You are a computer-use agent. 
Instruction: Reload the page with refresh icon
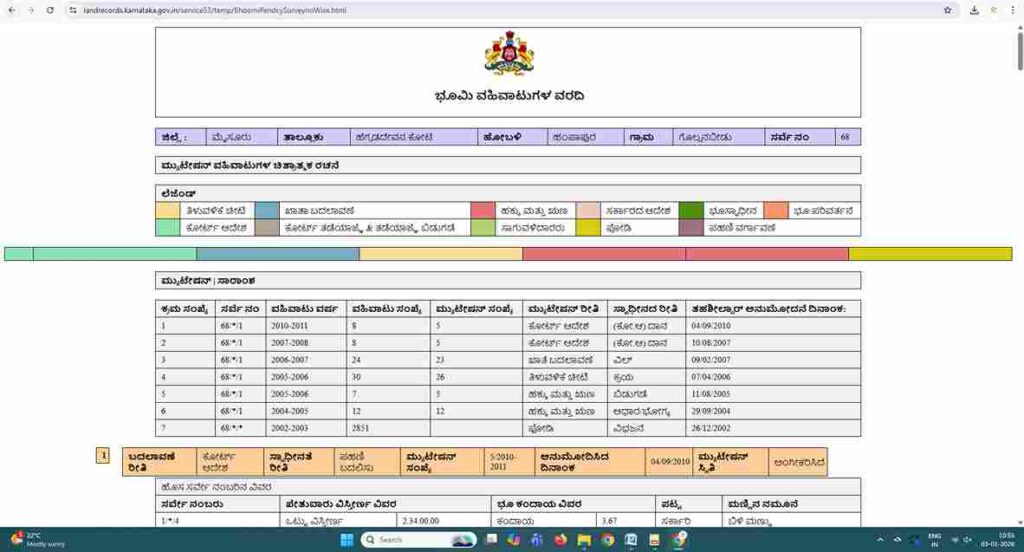(51, 10)
